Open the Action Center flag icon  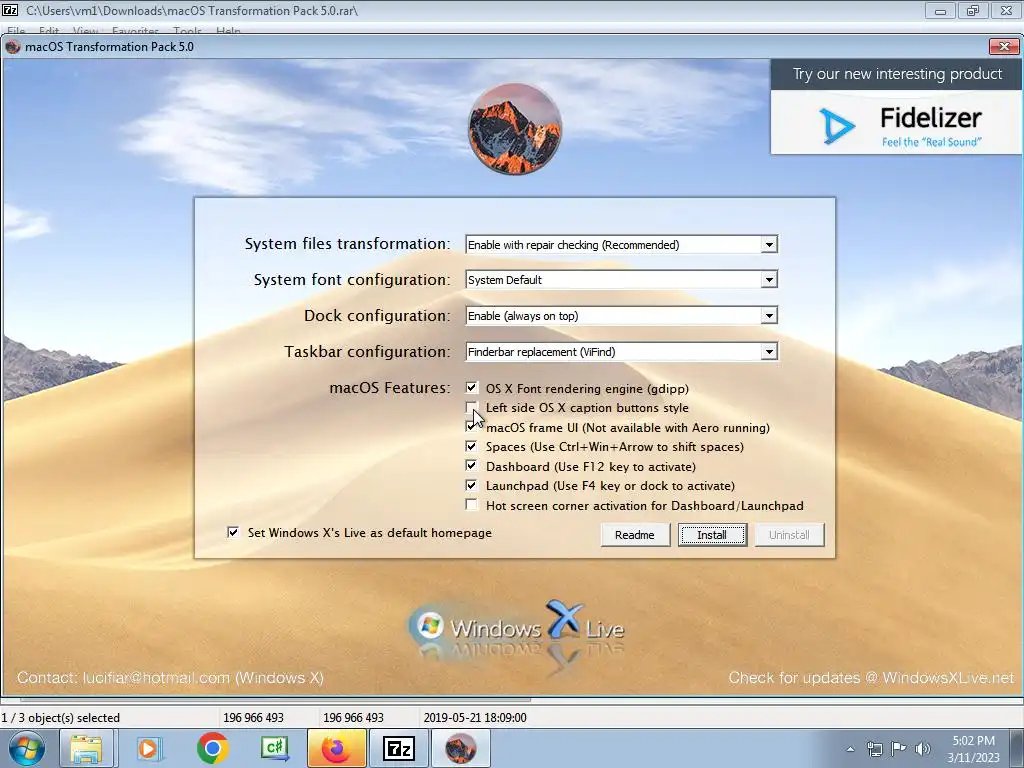coord(899,749)
